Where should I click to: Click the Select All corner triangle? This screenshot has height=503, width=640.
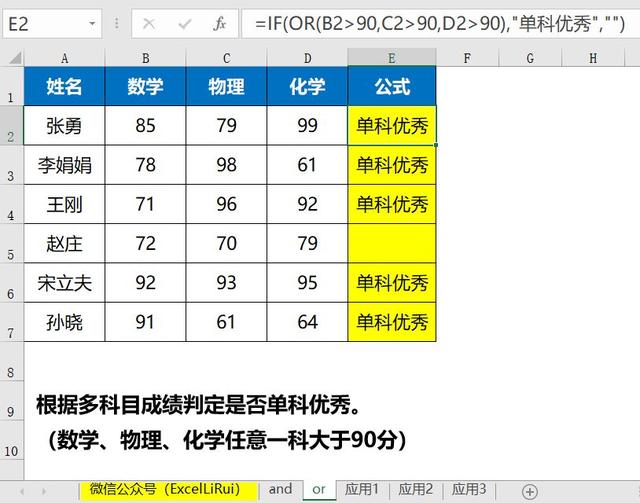click(15, 58)
